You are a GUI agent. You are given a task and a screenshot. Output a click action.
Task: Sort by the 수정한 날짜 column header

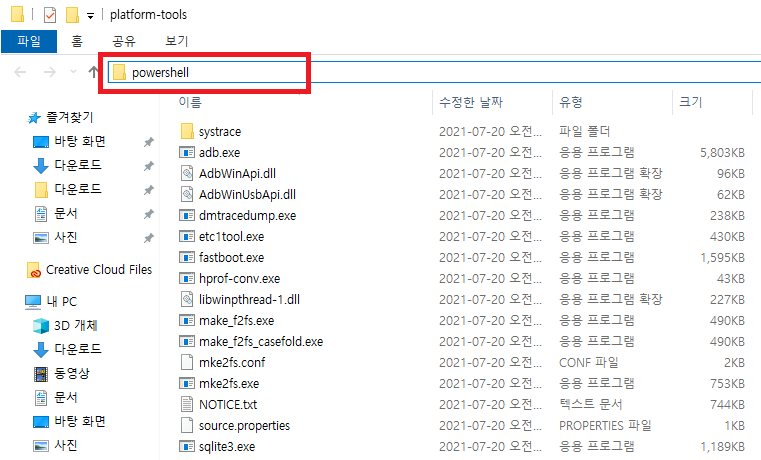click(x=471, y=102)
